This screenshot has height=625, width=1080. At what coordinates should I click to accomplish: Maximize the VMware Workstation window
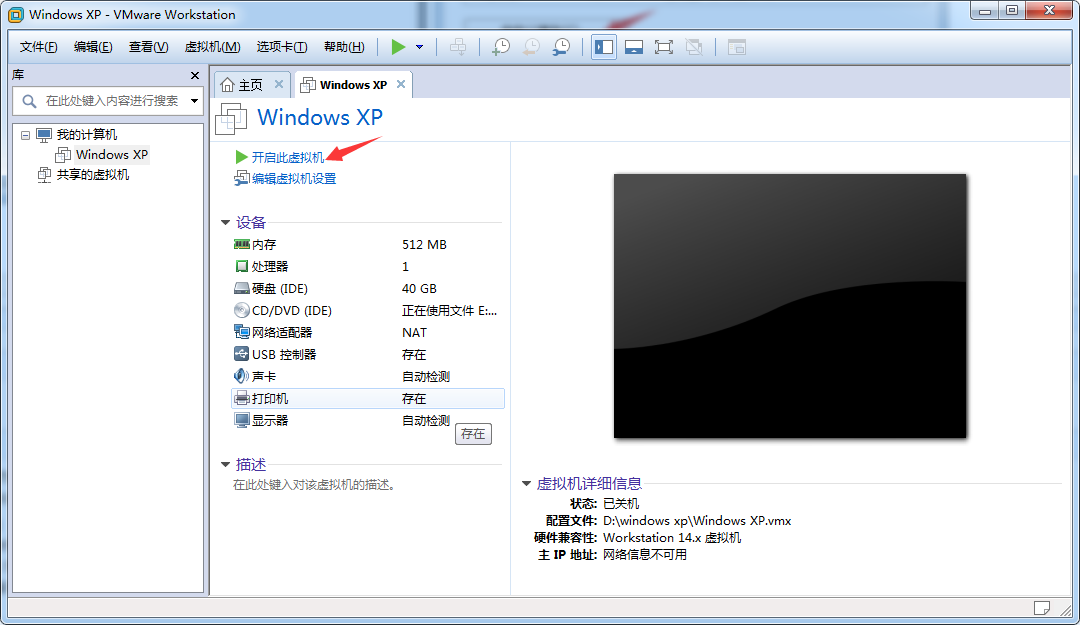[1012, 10]
